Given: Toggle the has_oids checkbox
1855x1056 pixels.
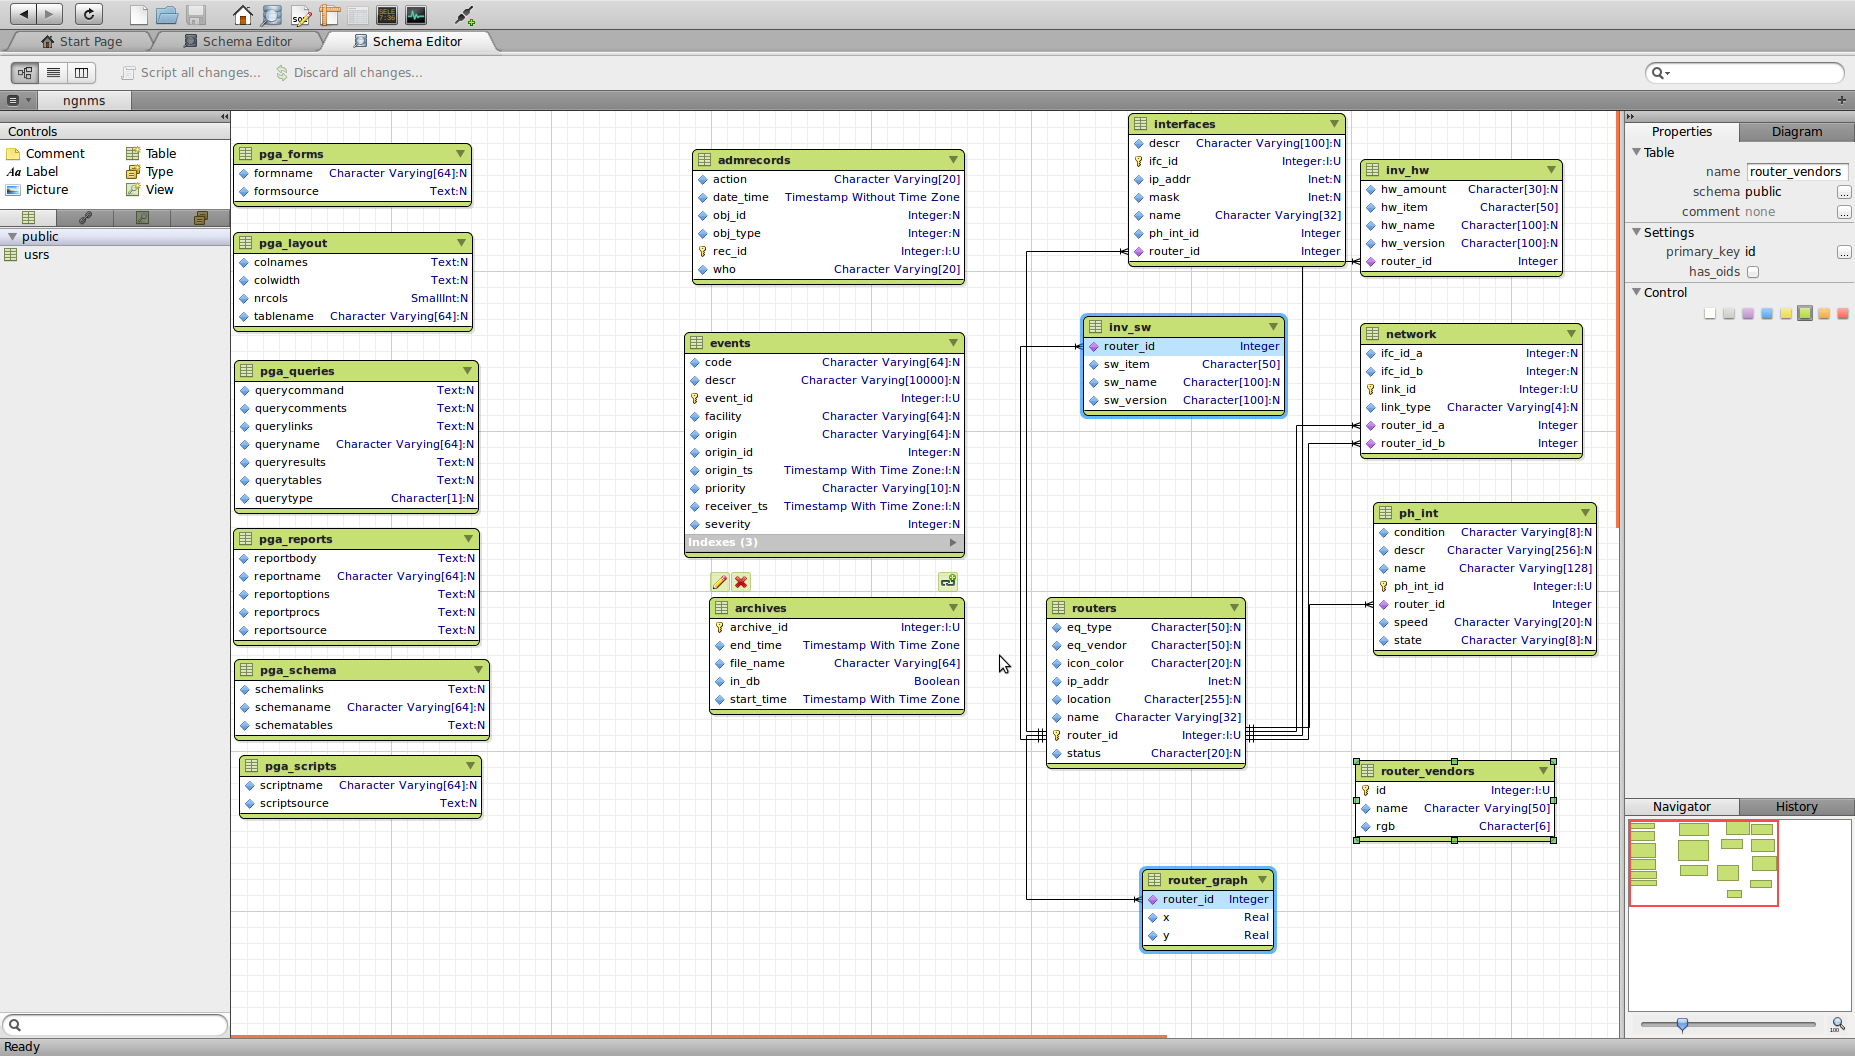Looking at the screenshot, I should (x=1753, y=272).
